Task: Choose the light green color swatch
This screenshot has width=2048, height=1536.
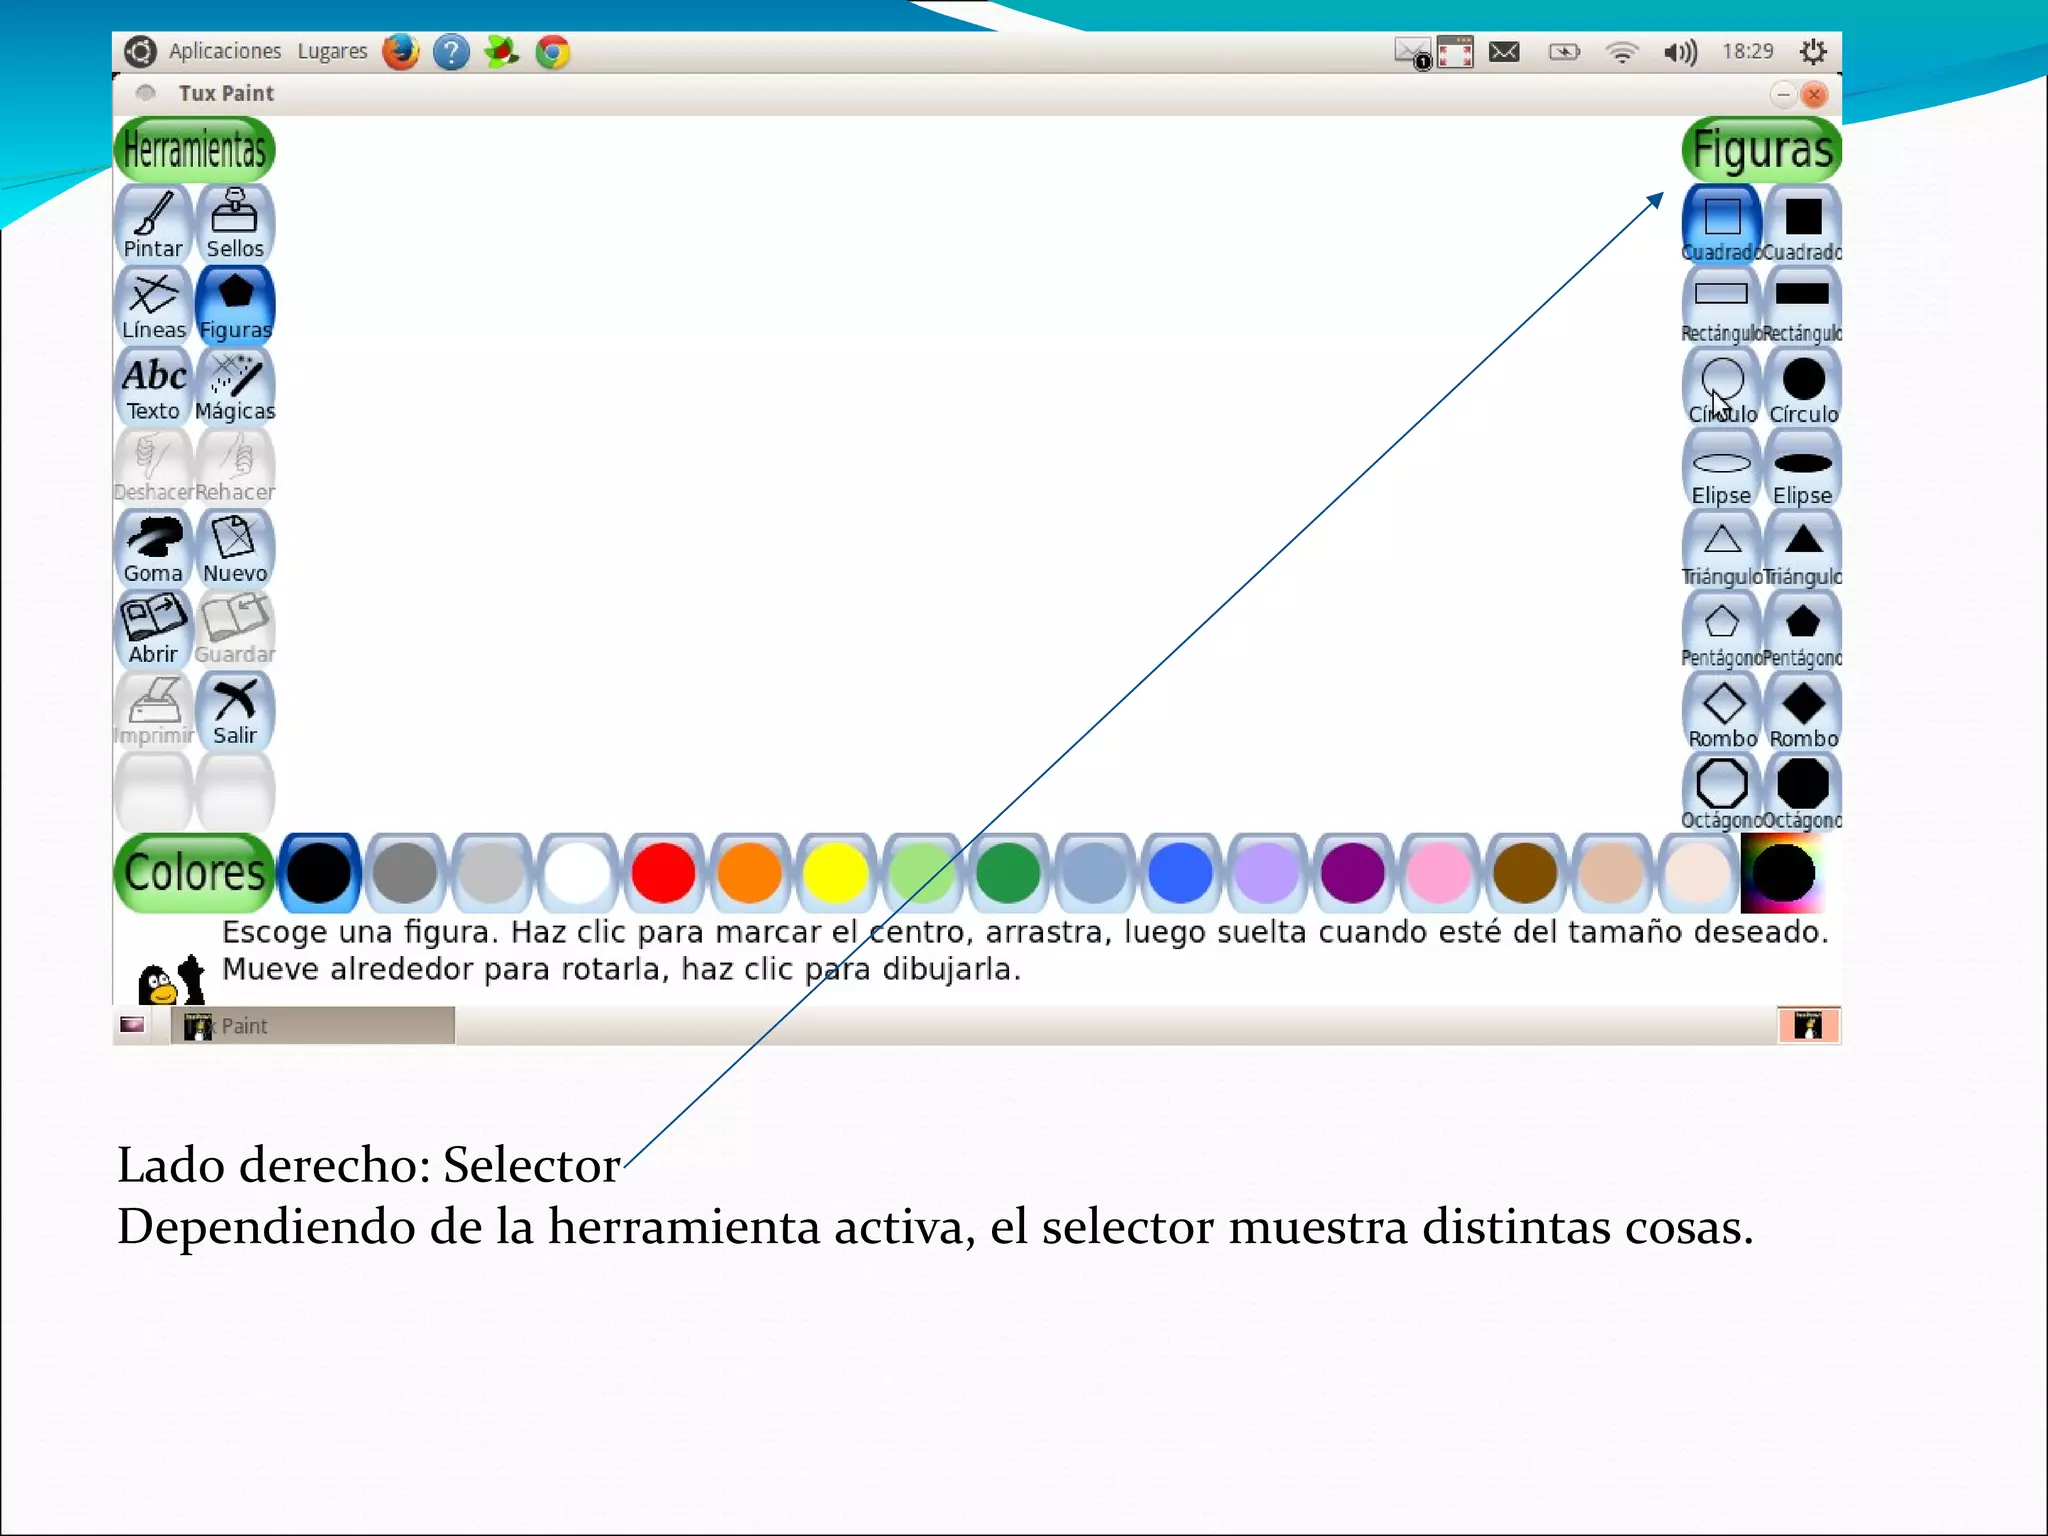Action: pyautogui.click(x=922, y=873)
